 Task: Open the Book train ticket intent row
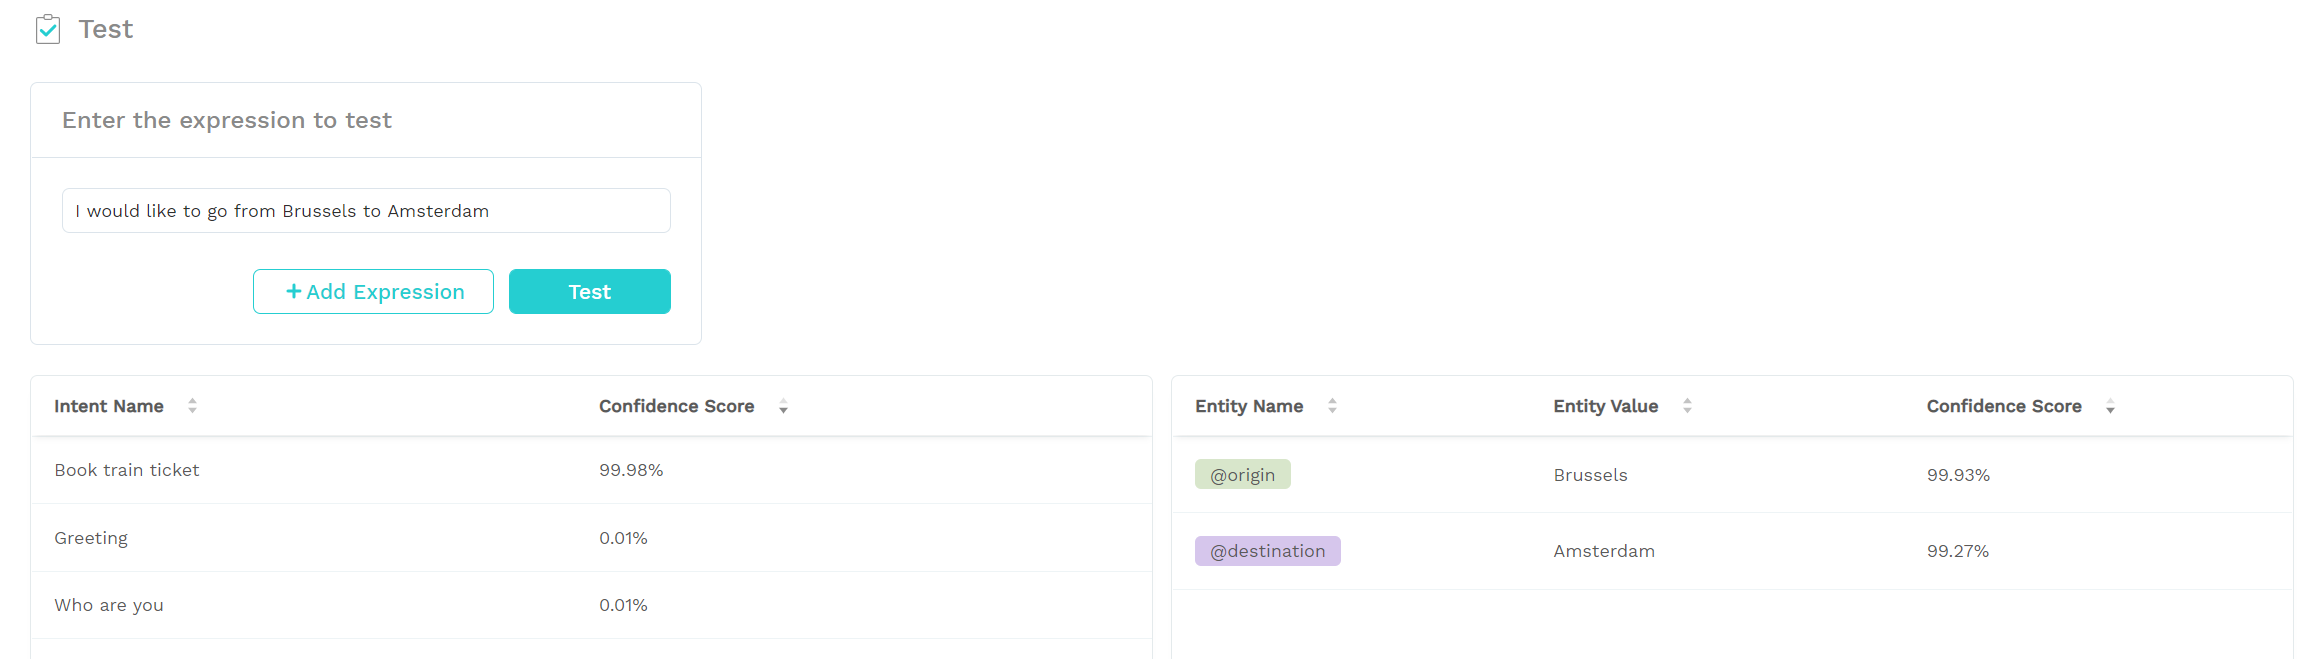coord(591,470)
